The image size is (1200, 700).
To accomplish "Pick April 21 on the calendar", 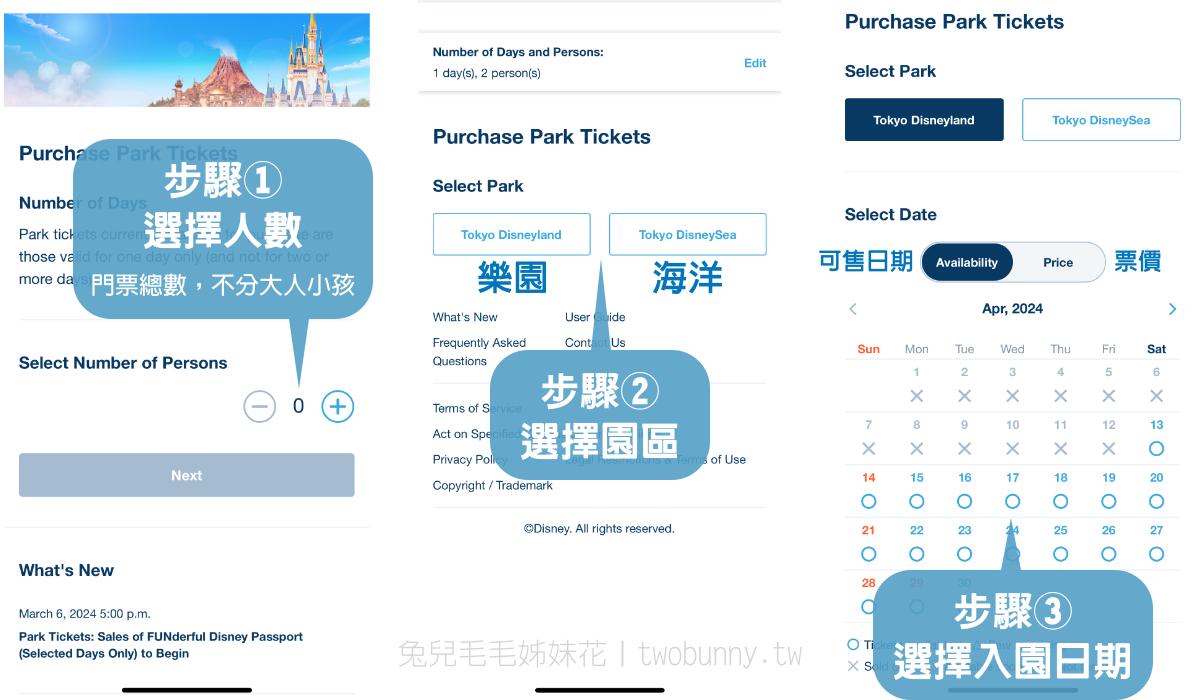I will click(x=869, y=543).
